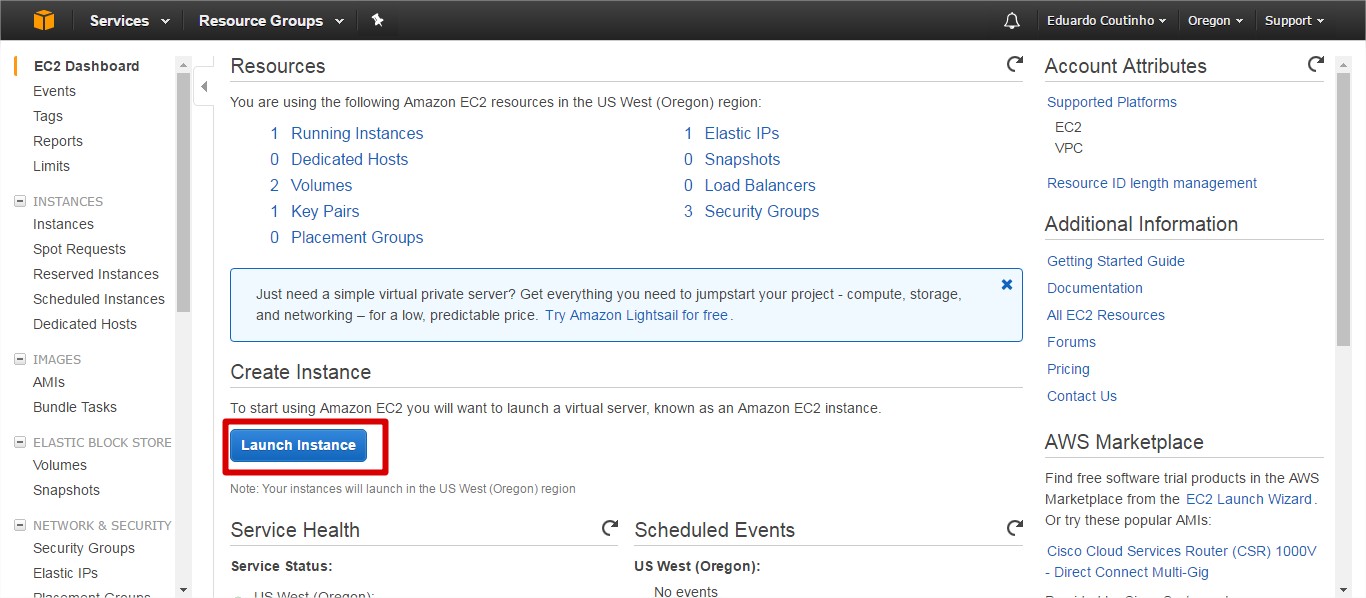Refresh the Resources section
Image resolution: width=1366 pixels, height=598 pixels.
click(x=1014, y=65)
